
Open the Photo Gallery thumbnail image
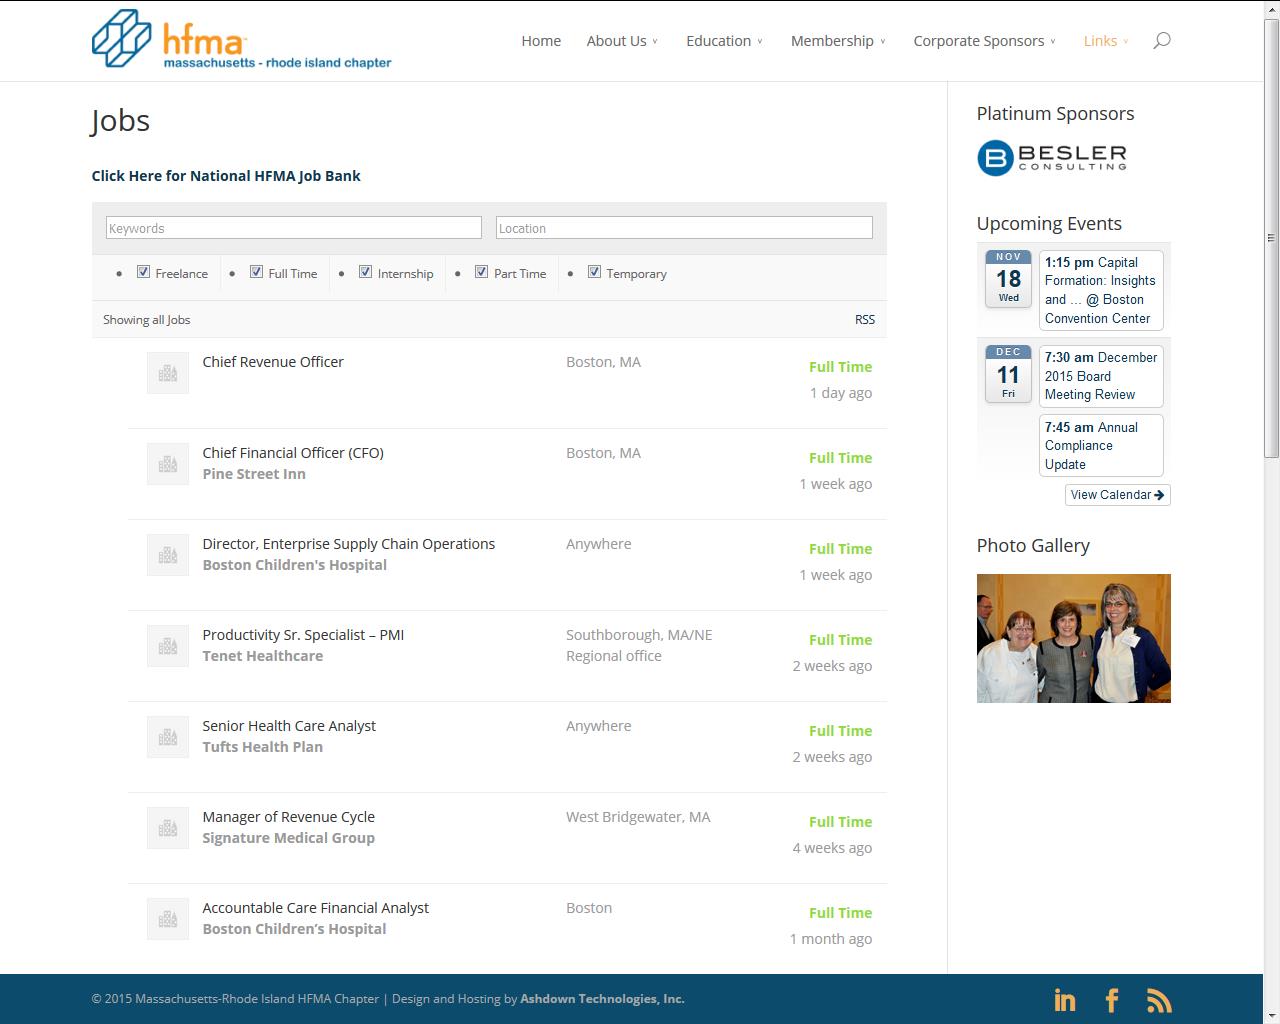click(1073, 638)
